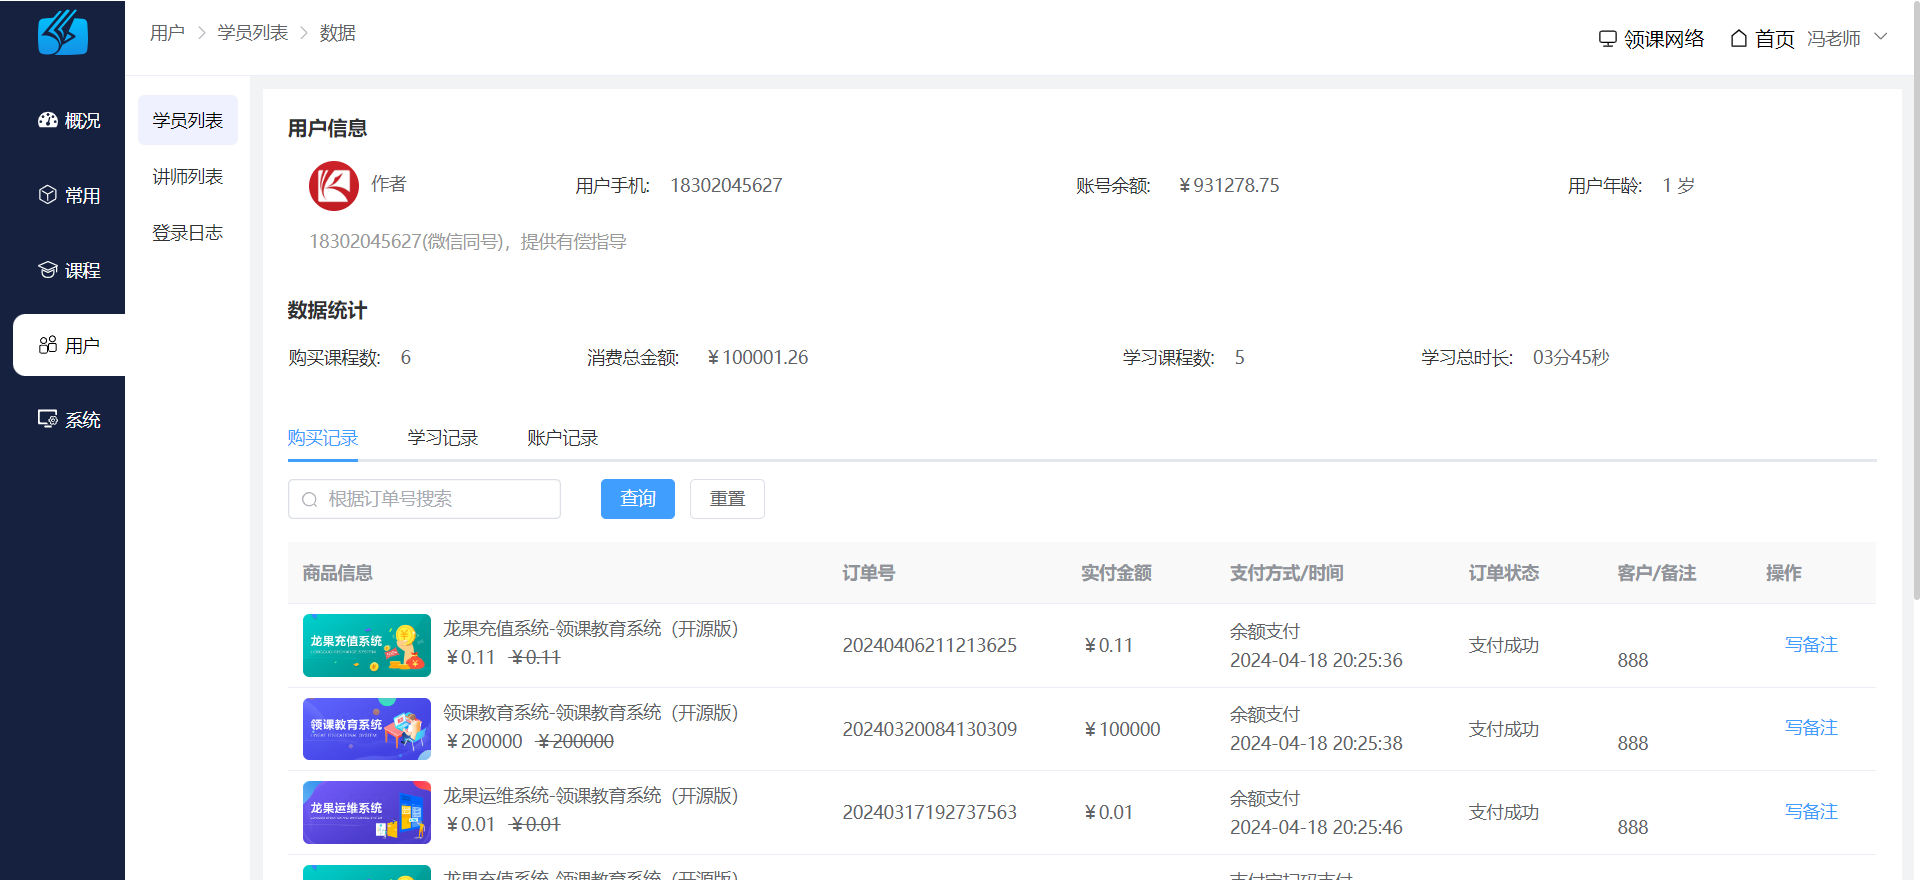Click the 数据 breadcrumb item
The width and height of the screenshot is (1920, 880).
click(x=337, y=33)
